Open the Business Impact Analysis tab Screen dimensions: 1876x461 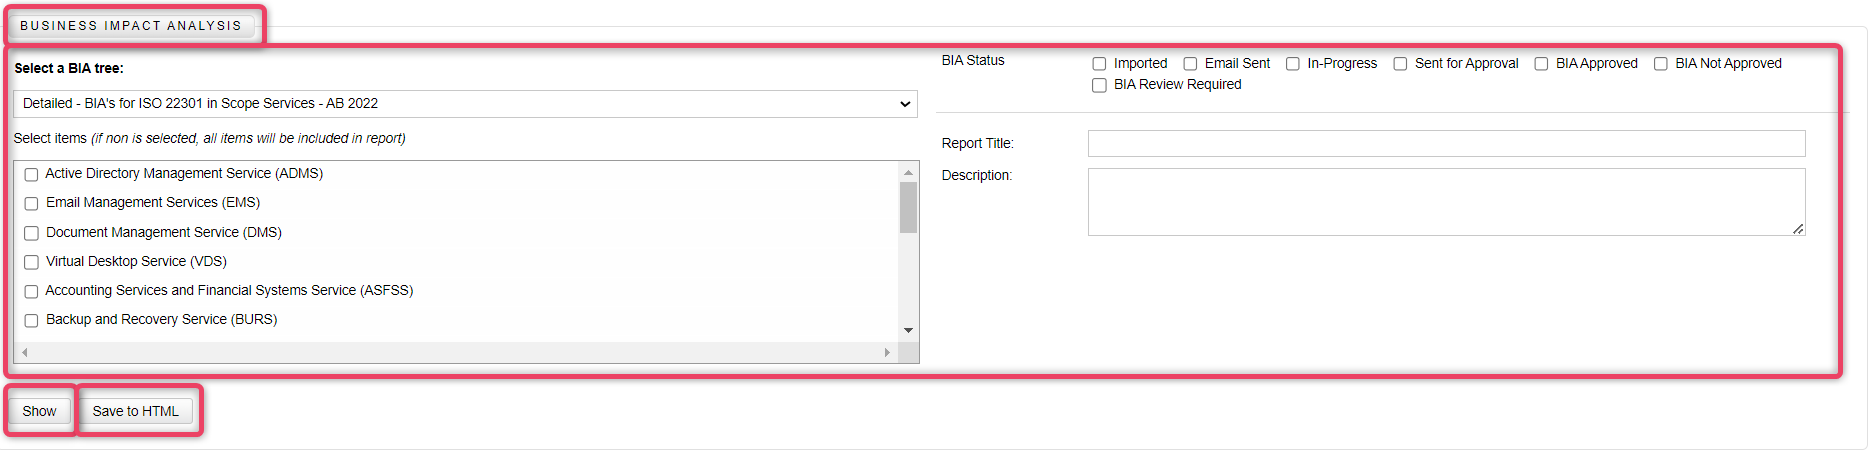coord(131,25)
